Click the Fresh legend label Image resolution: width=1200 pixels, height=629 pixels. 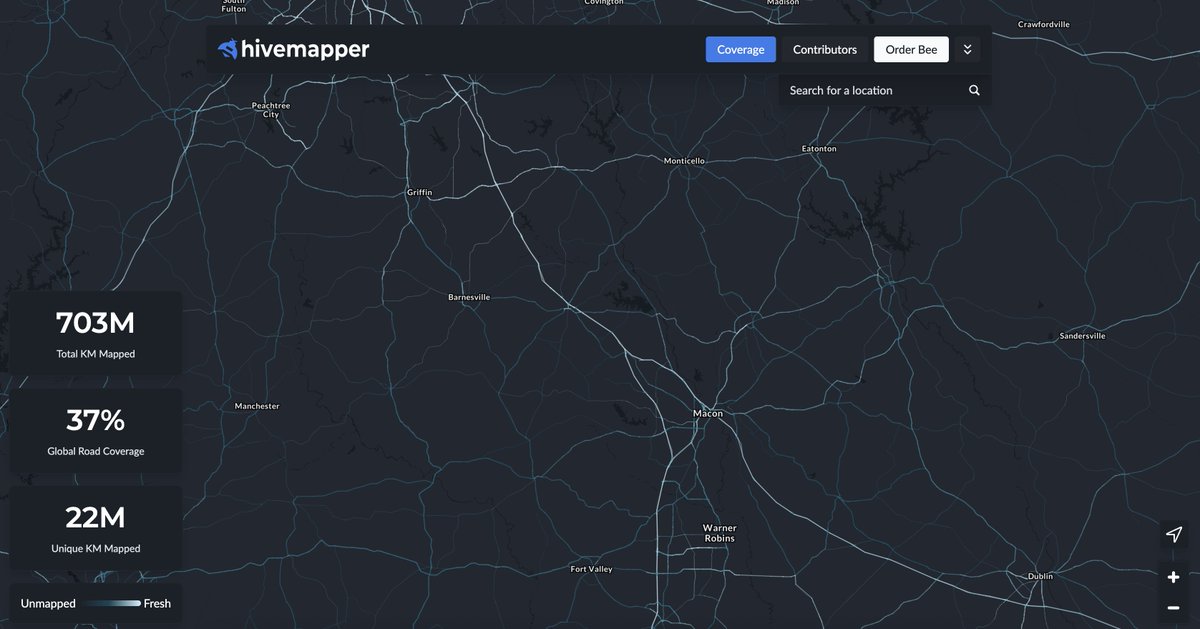click(x=157, y=603)
